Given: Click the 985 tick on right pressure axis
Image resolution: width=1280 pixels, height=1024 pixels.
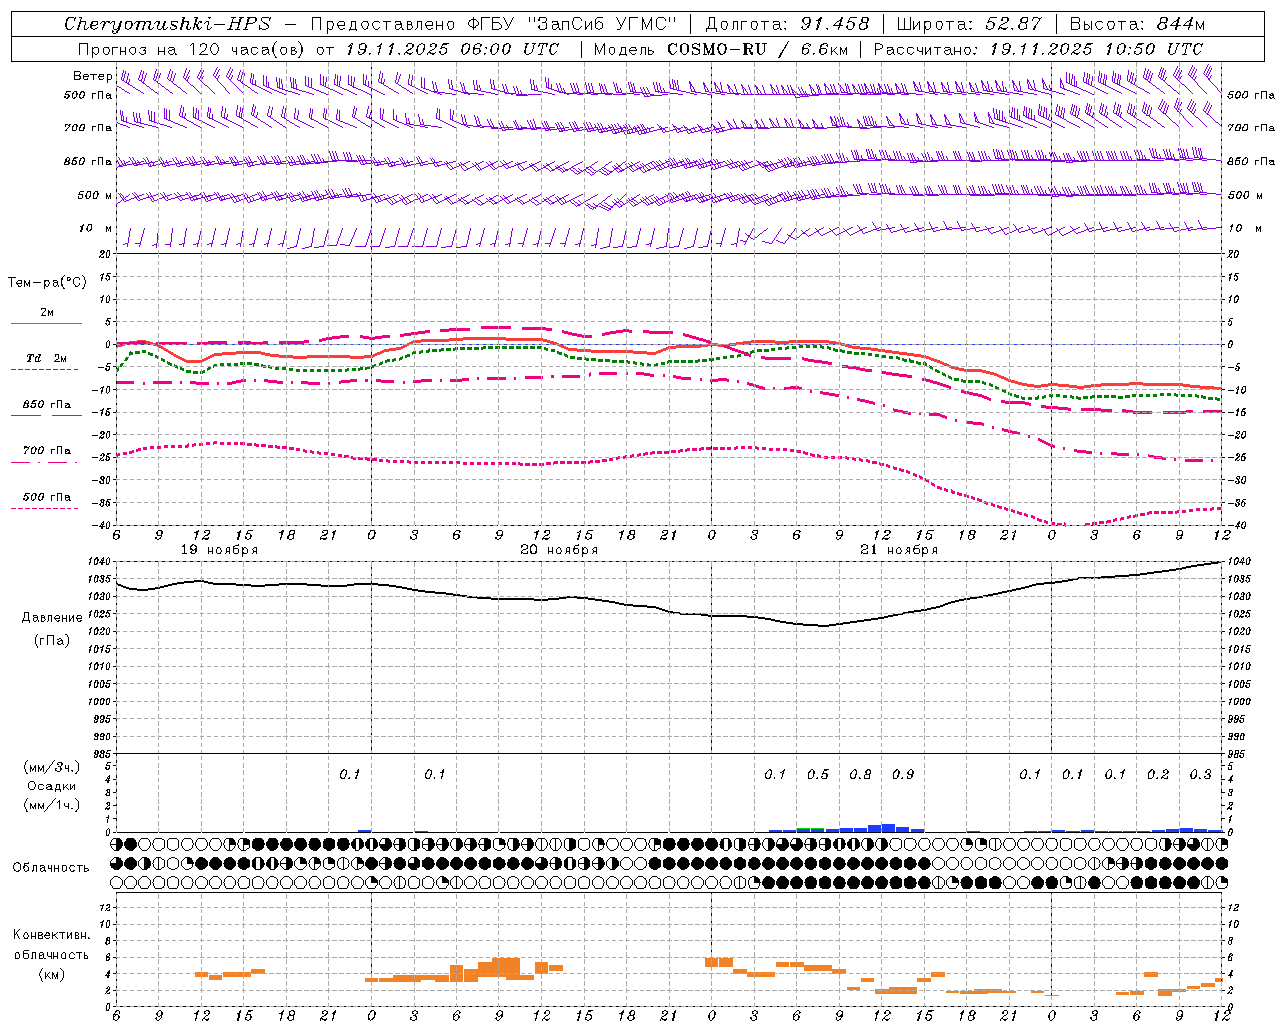Looking at the screenshot, I should [1238, 755].
